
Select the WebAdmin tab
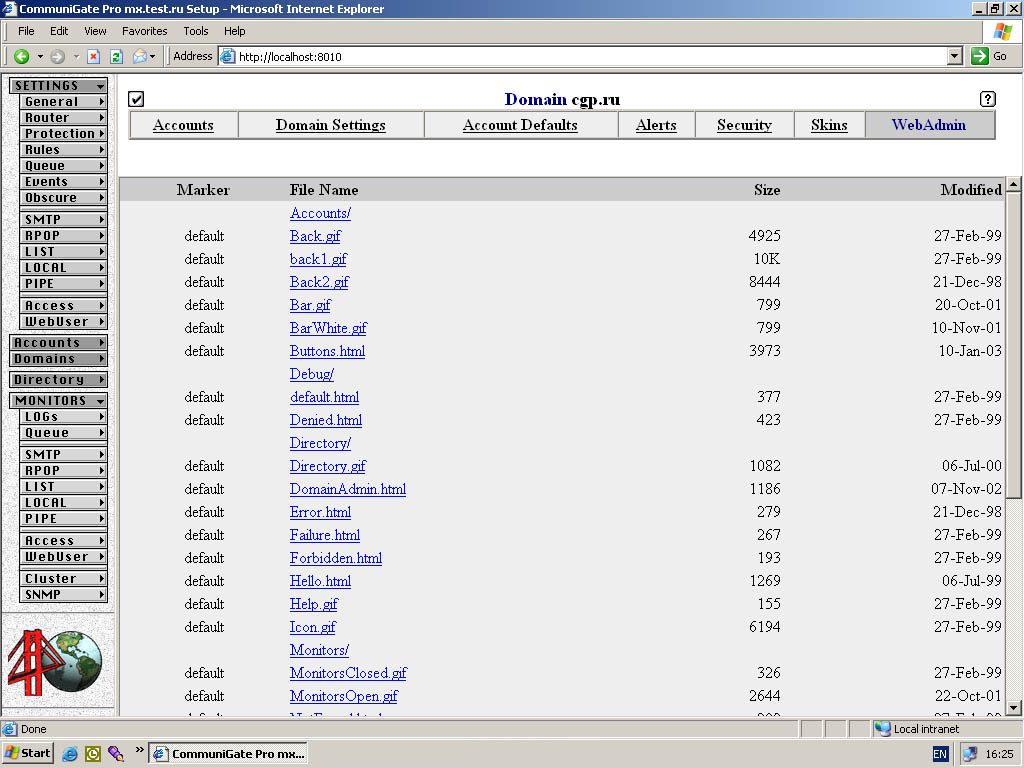[x=929, y=125]
